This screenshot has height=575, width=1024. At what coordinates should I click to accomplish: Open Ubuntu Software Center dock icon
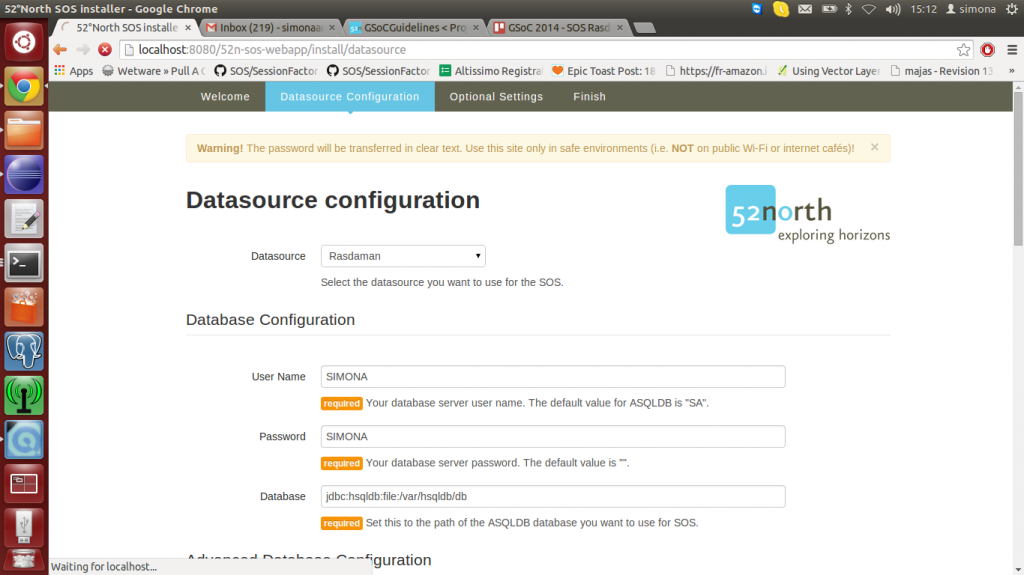[x=24, y=307]
